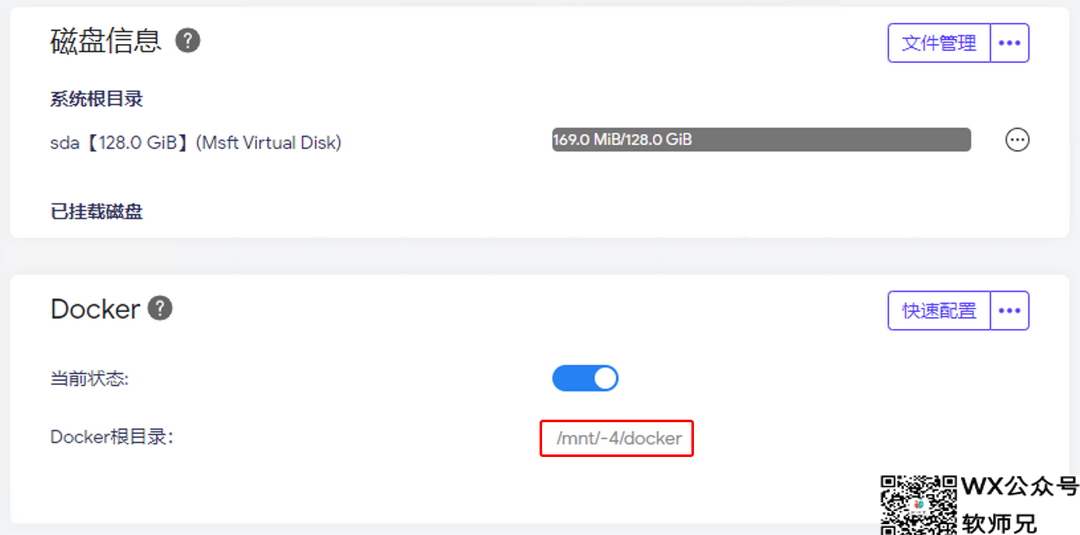Viewport: 1080px width, 535px height.
Task: Expand the more-options menu beside 文件管理
Action: coord(1009,43)
